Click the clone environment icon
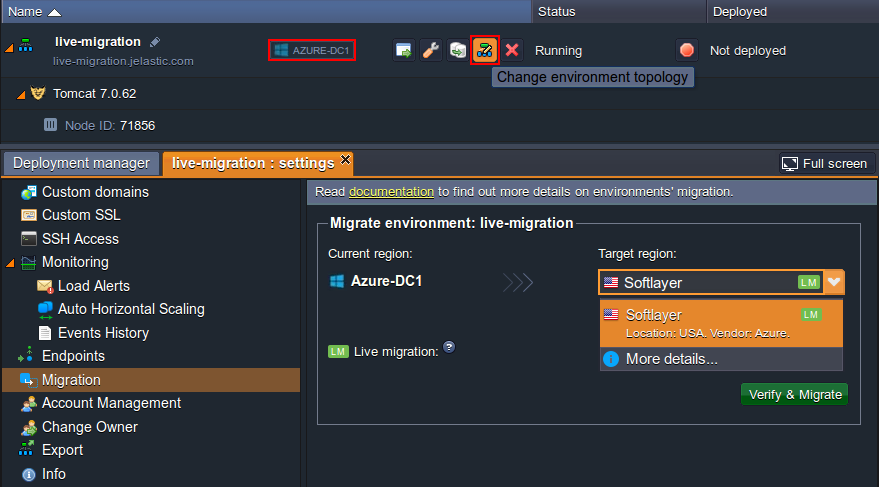The image size is (879, 487). click(x=457, y=50)
